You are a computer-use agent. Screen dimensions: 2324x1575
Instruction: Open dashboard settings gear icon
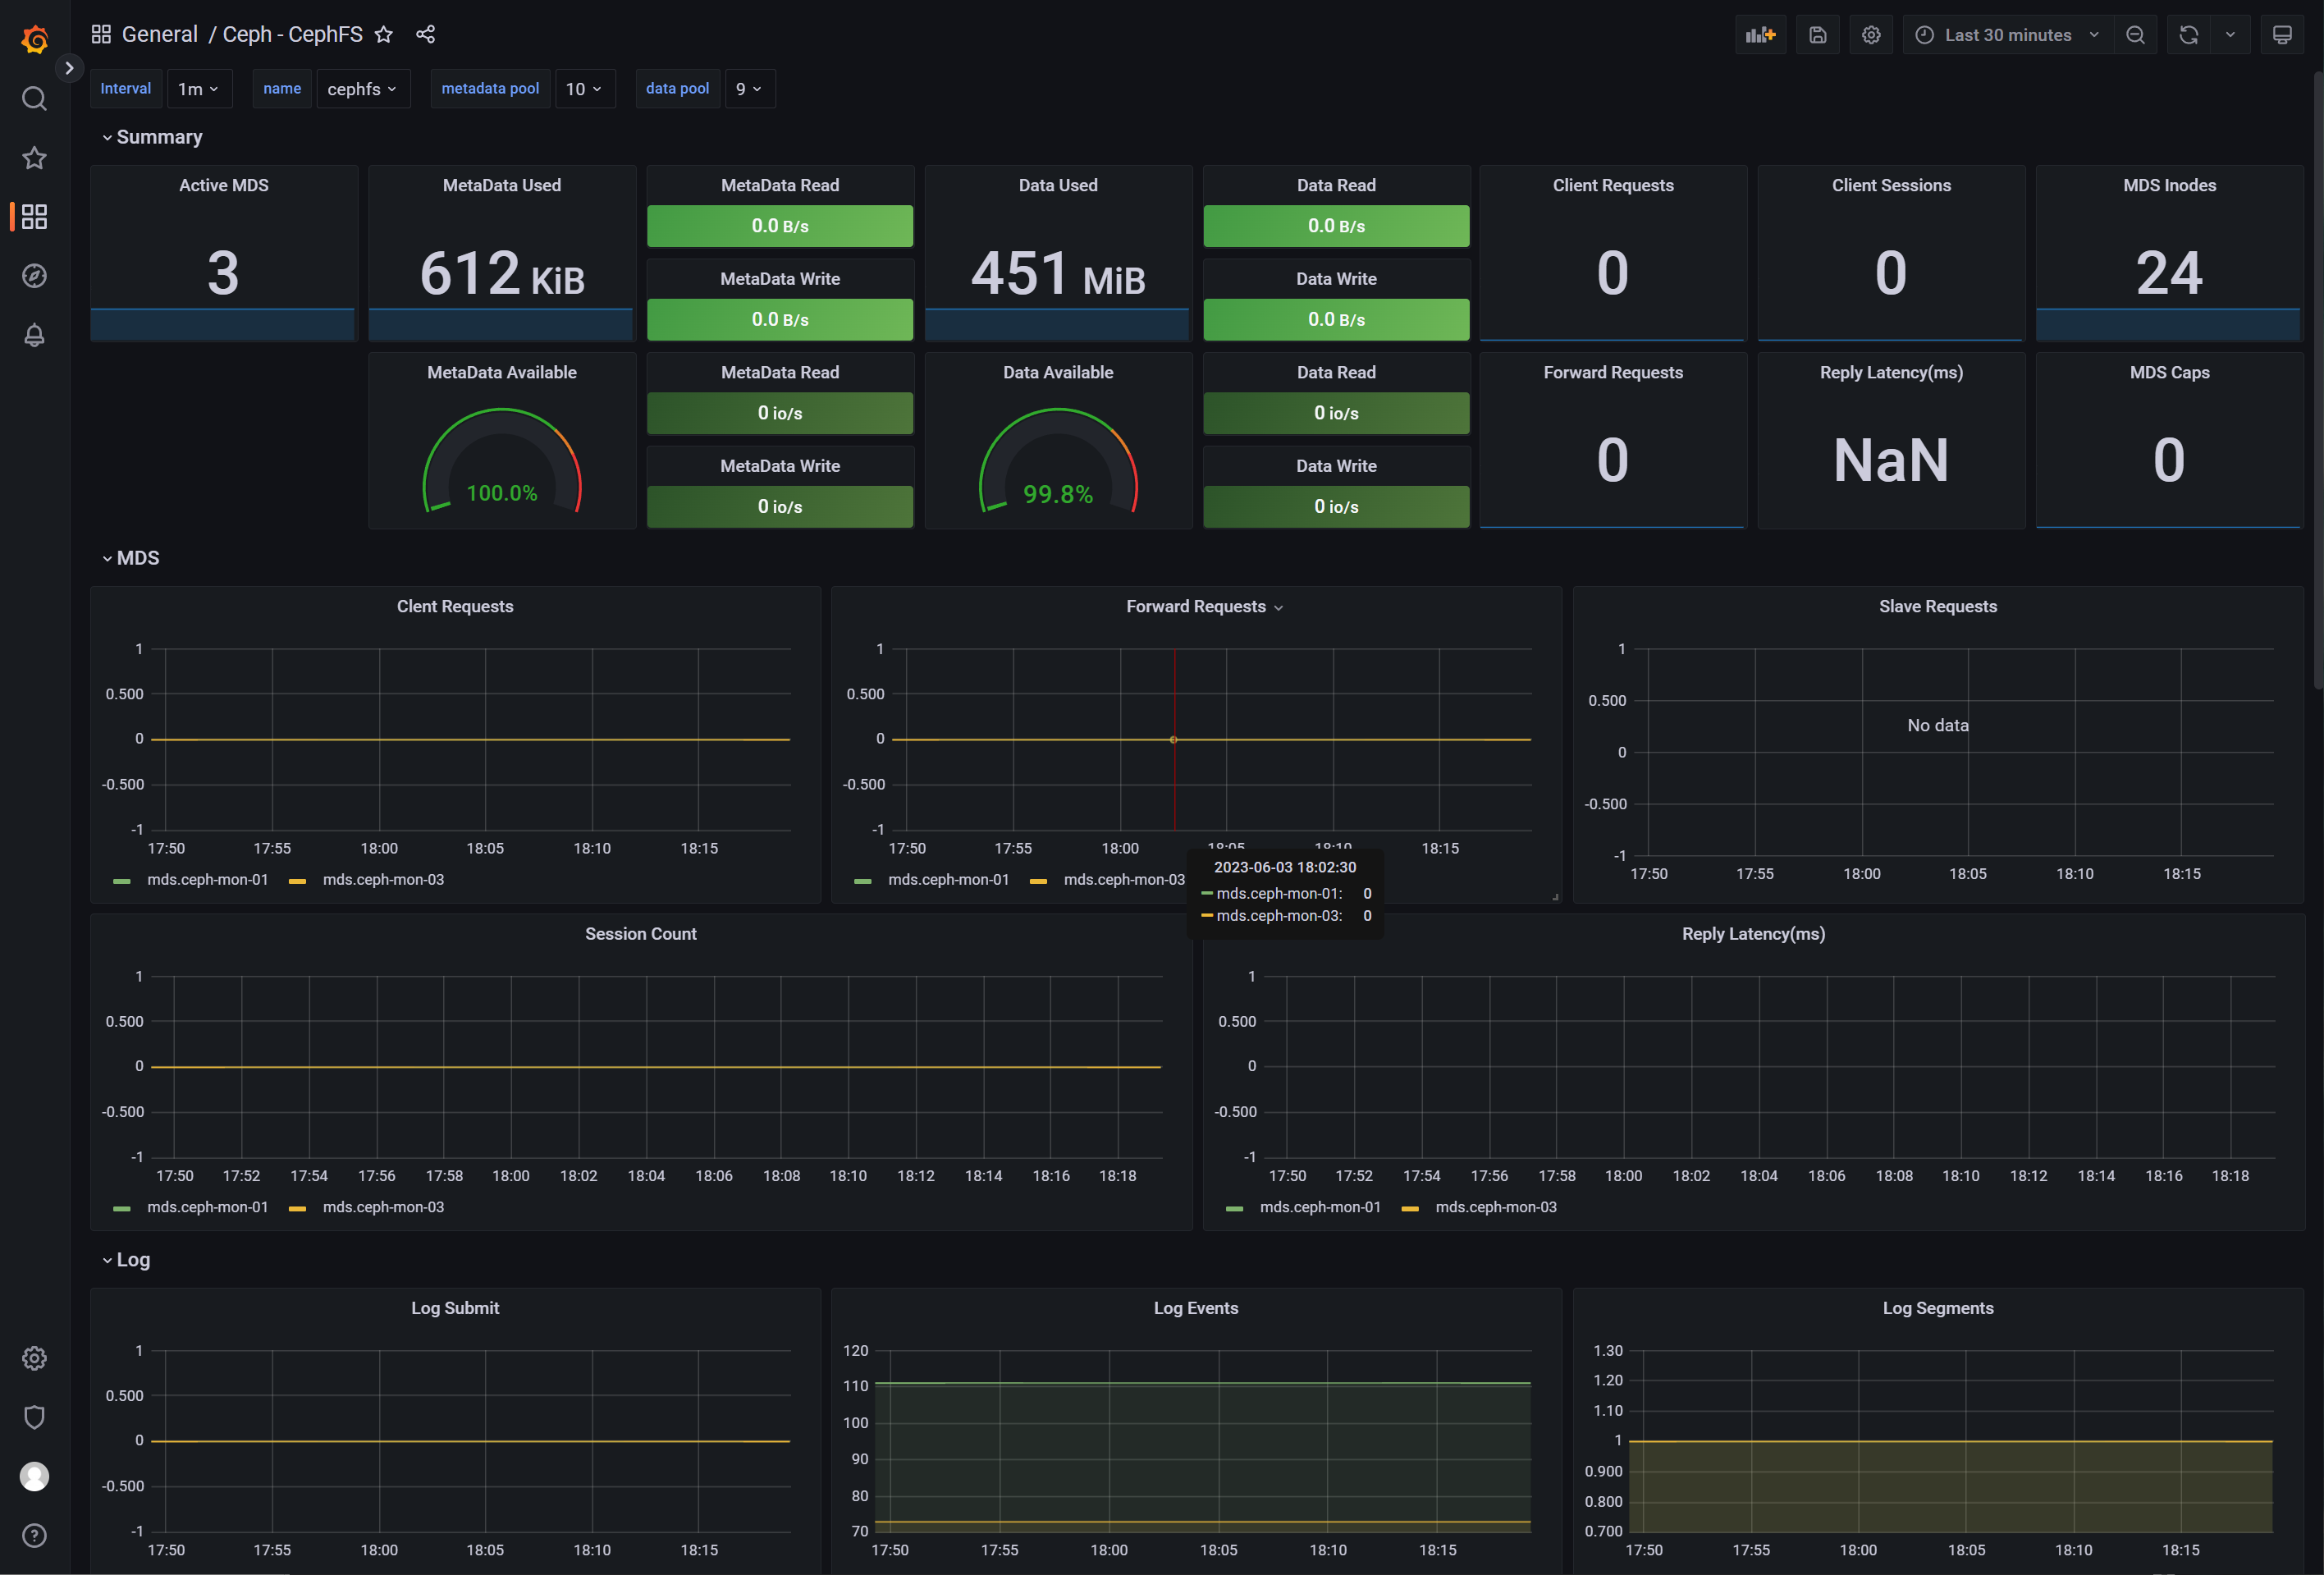(1871, 35)
